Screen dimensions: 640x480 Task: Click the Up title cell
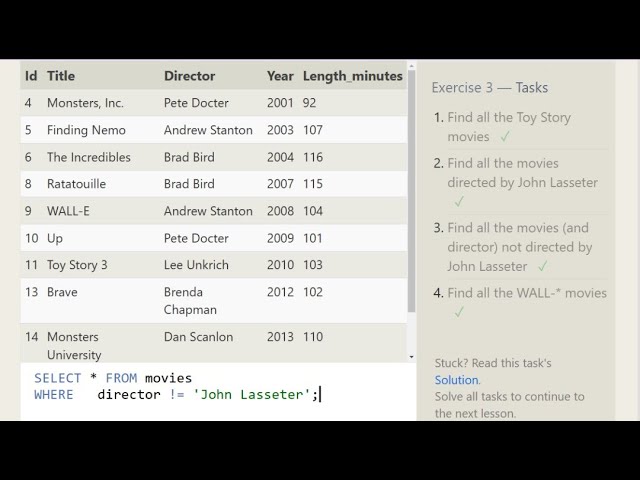(55, 238)
